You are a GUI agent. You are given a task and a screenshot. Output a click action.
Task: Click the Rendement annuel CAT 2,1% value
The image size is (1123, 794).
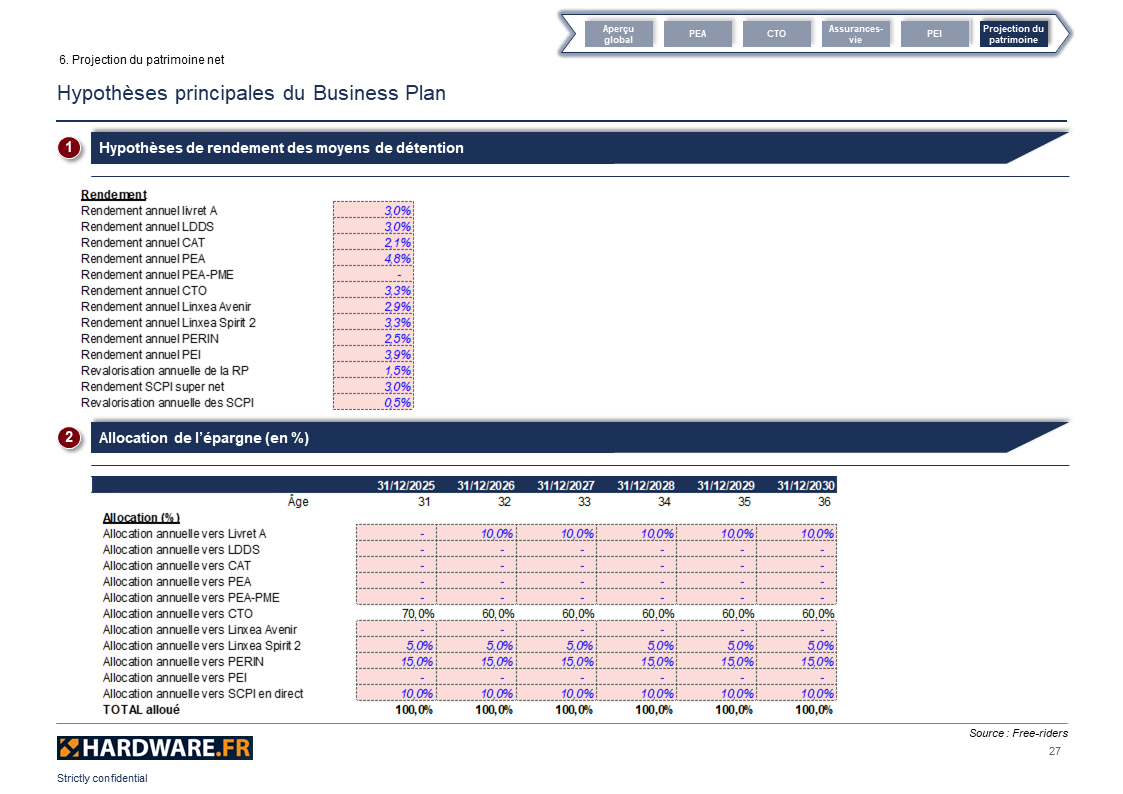coord(373,243)
